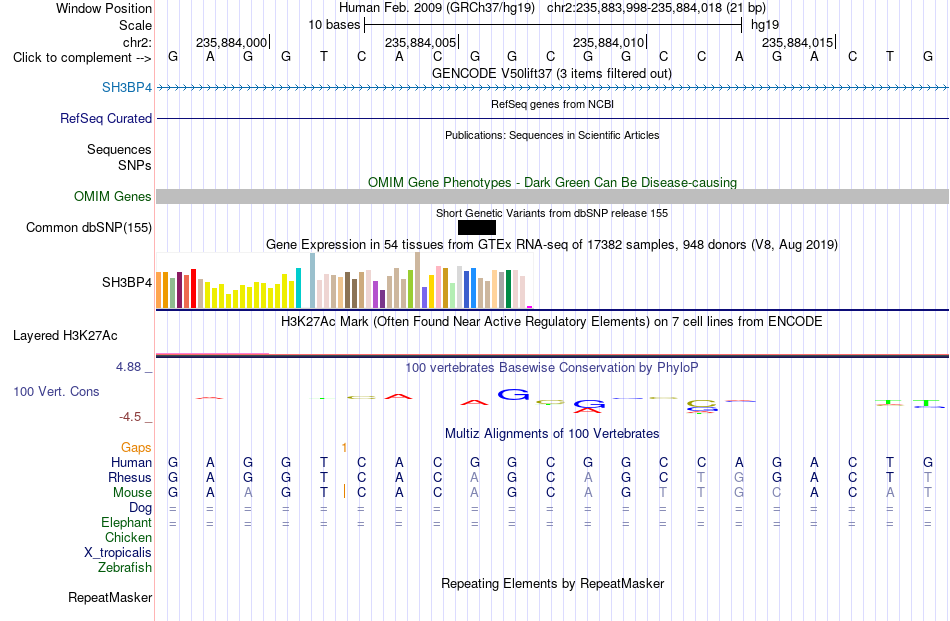
Task: Click the 235,884,000 ruler position
Action: click(x=231, y=42)
